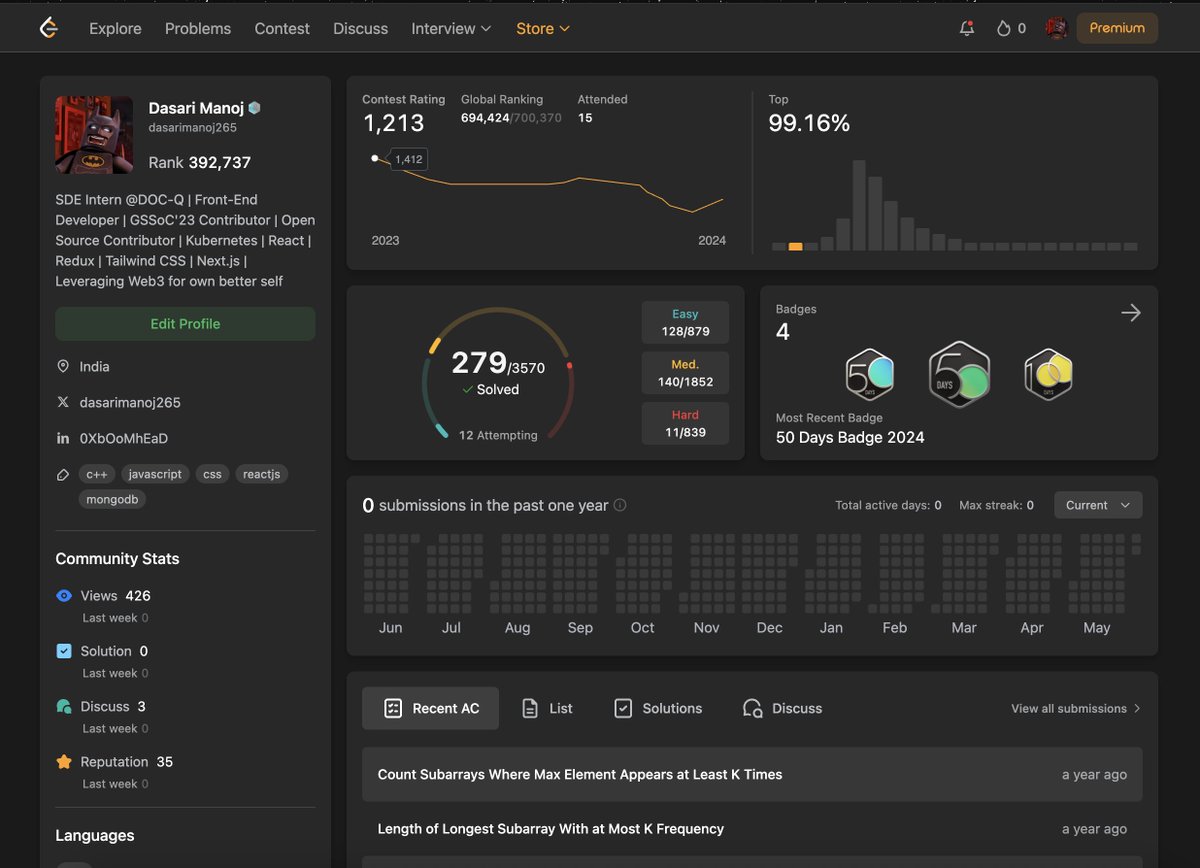
Task: Switch to the Solutions tab
Action: click(657, 708)
